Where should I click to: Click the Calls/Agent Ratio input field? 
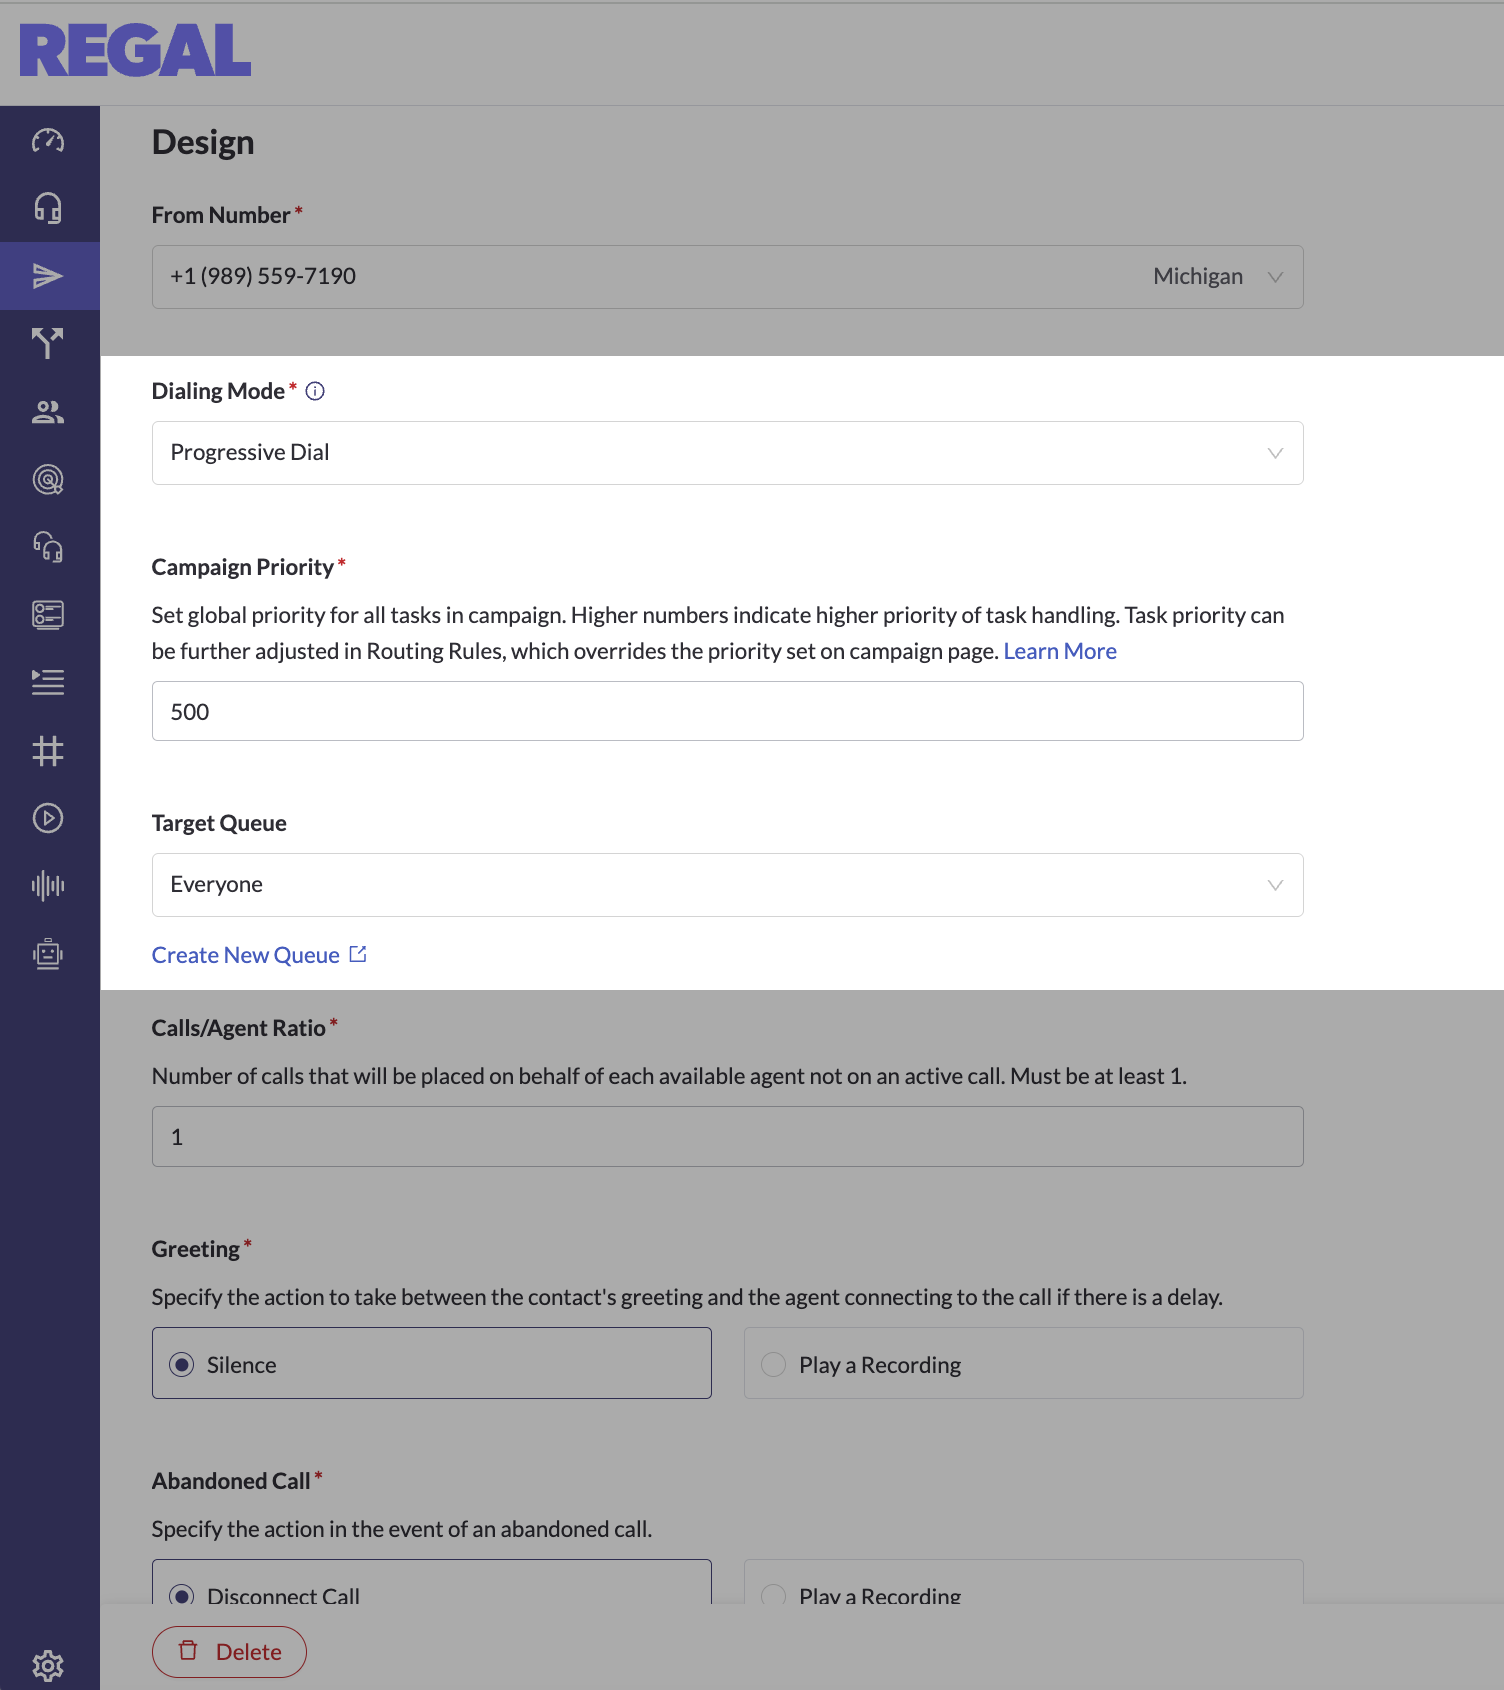728,1136
